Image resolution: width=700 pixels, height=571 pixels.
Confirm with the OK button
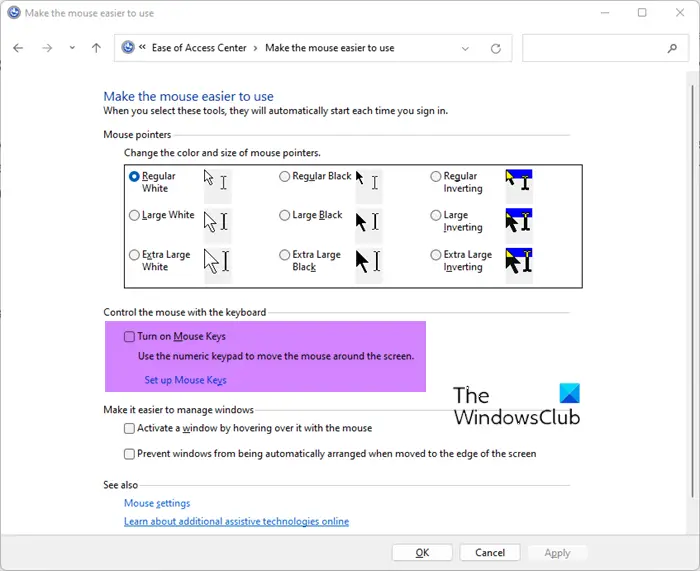coord(422,553)
